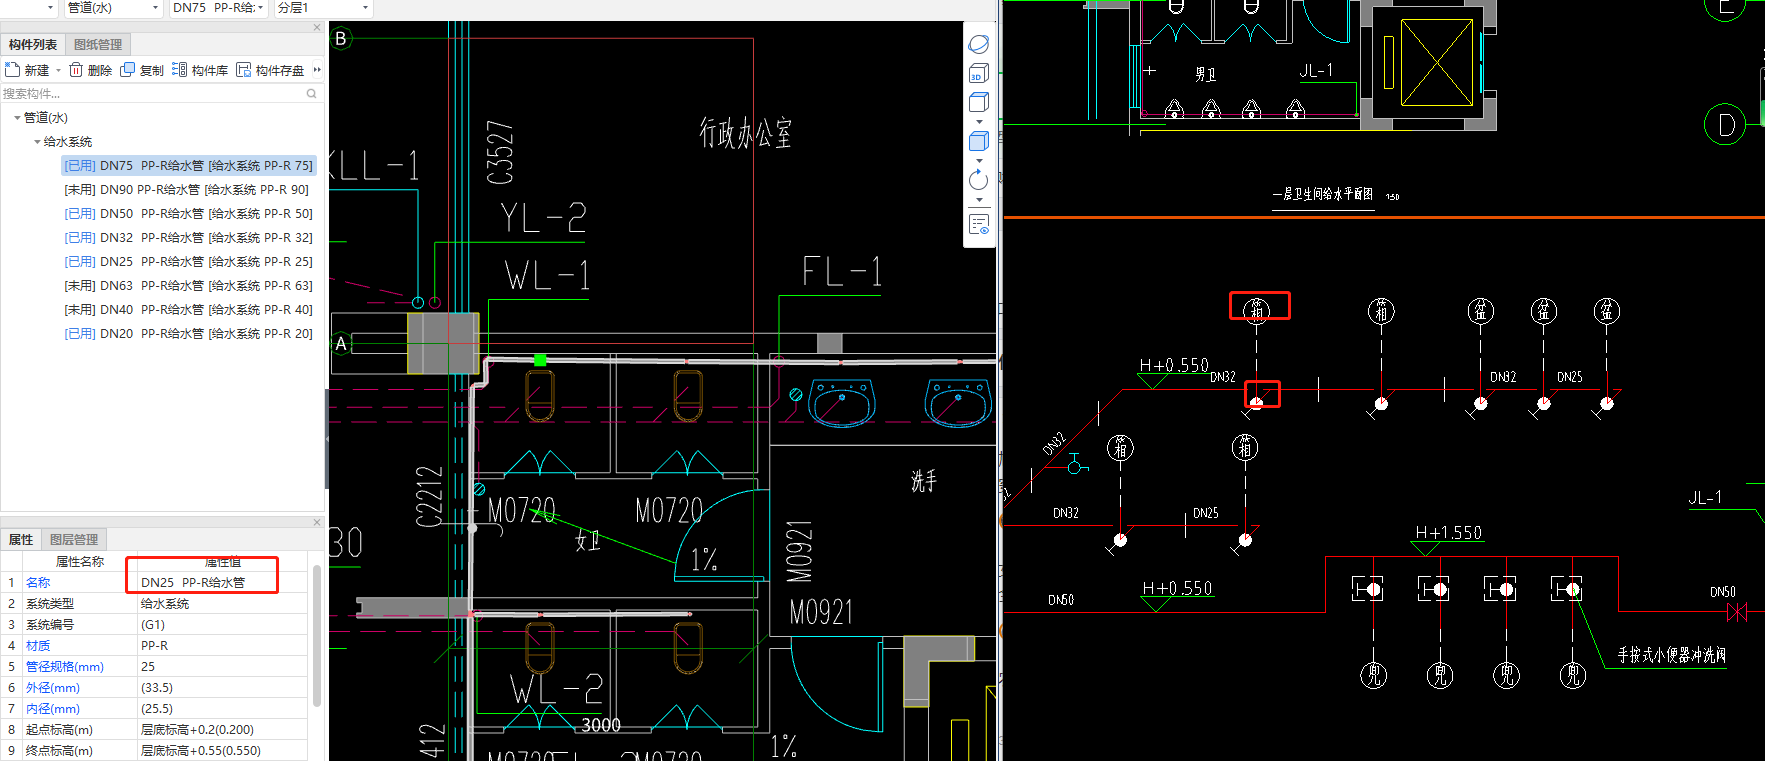
Task: Open the Component Library (构件库)
Action: pos(200,70)
